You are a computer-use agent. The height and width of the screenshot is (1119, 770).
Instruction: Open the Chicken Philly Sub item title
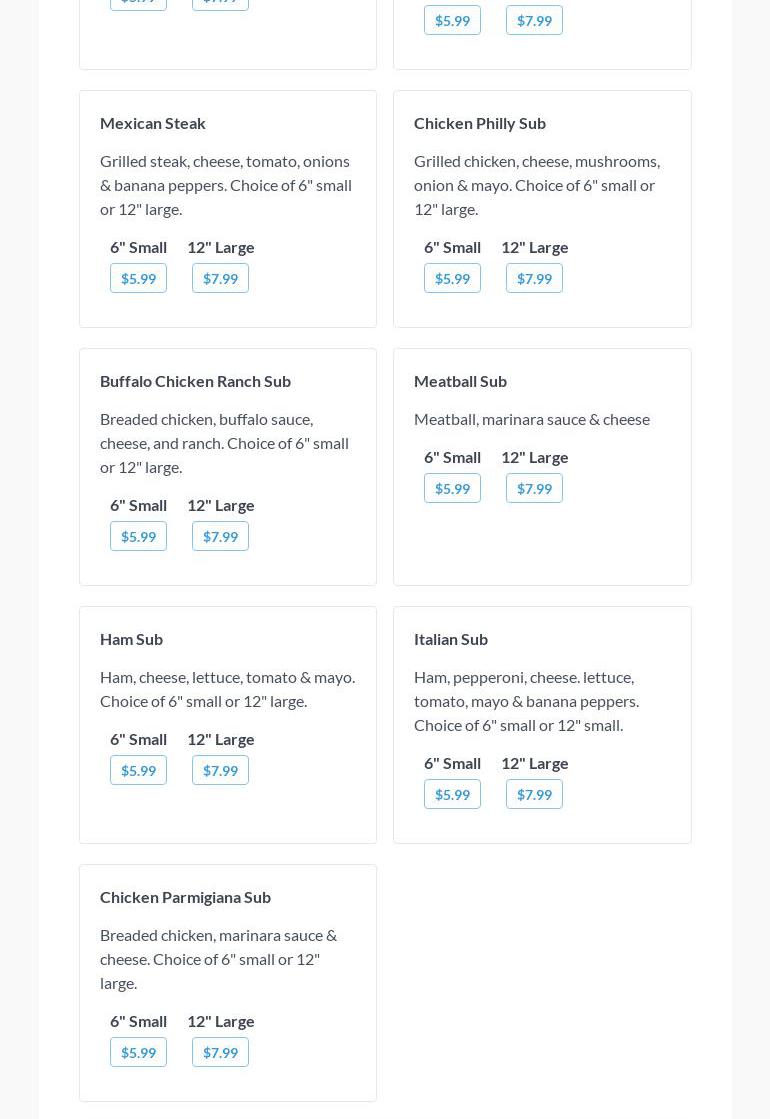(480, 123)
